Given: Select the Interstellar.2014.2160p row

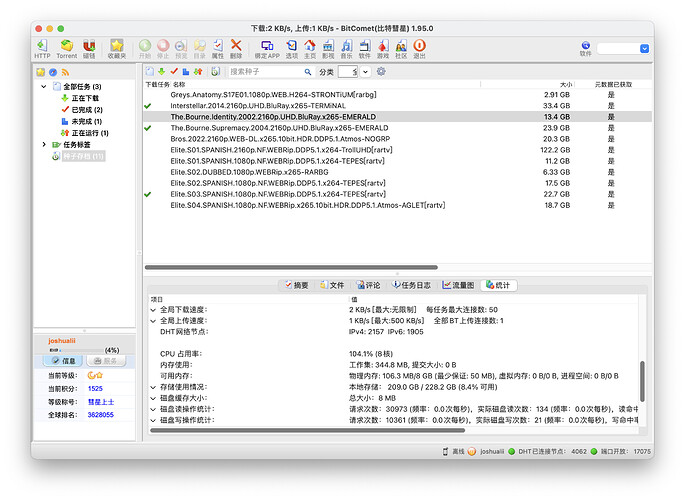Looking at the screenshot, I should pos(398,106).
